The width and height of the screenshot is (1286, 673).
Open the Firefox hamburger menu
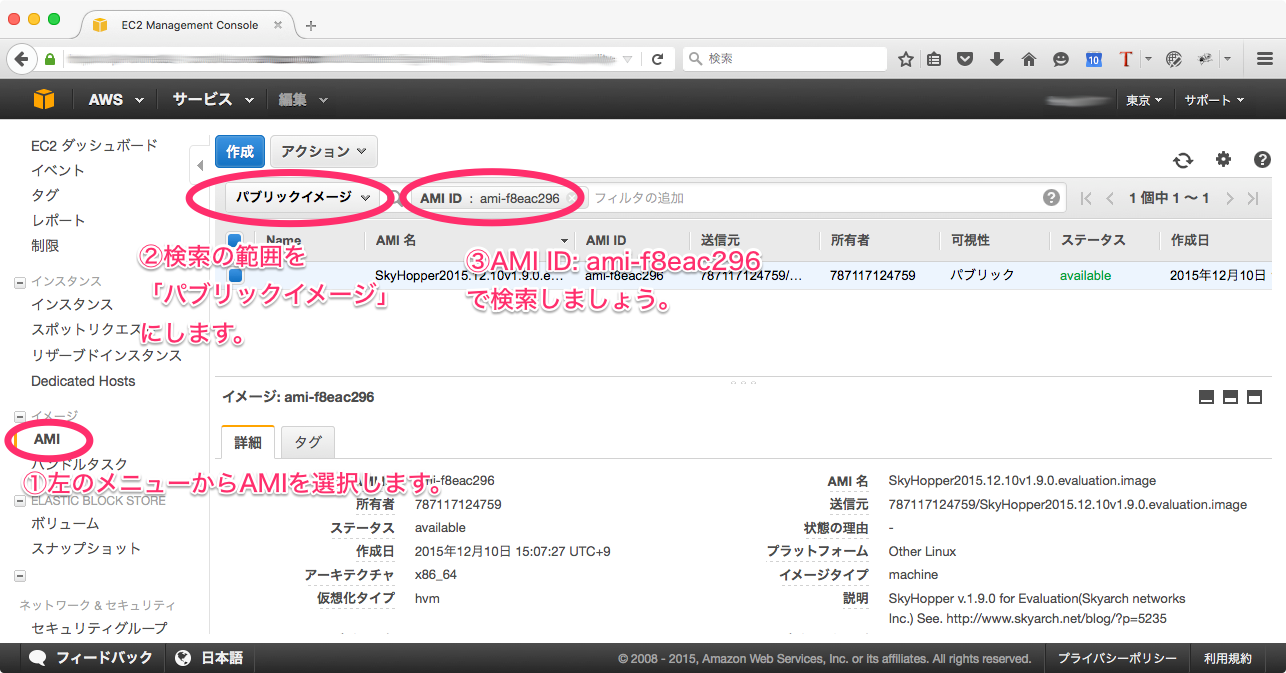coord(1264,59)
